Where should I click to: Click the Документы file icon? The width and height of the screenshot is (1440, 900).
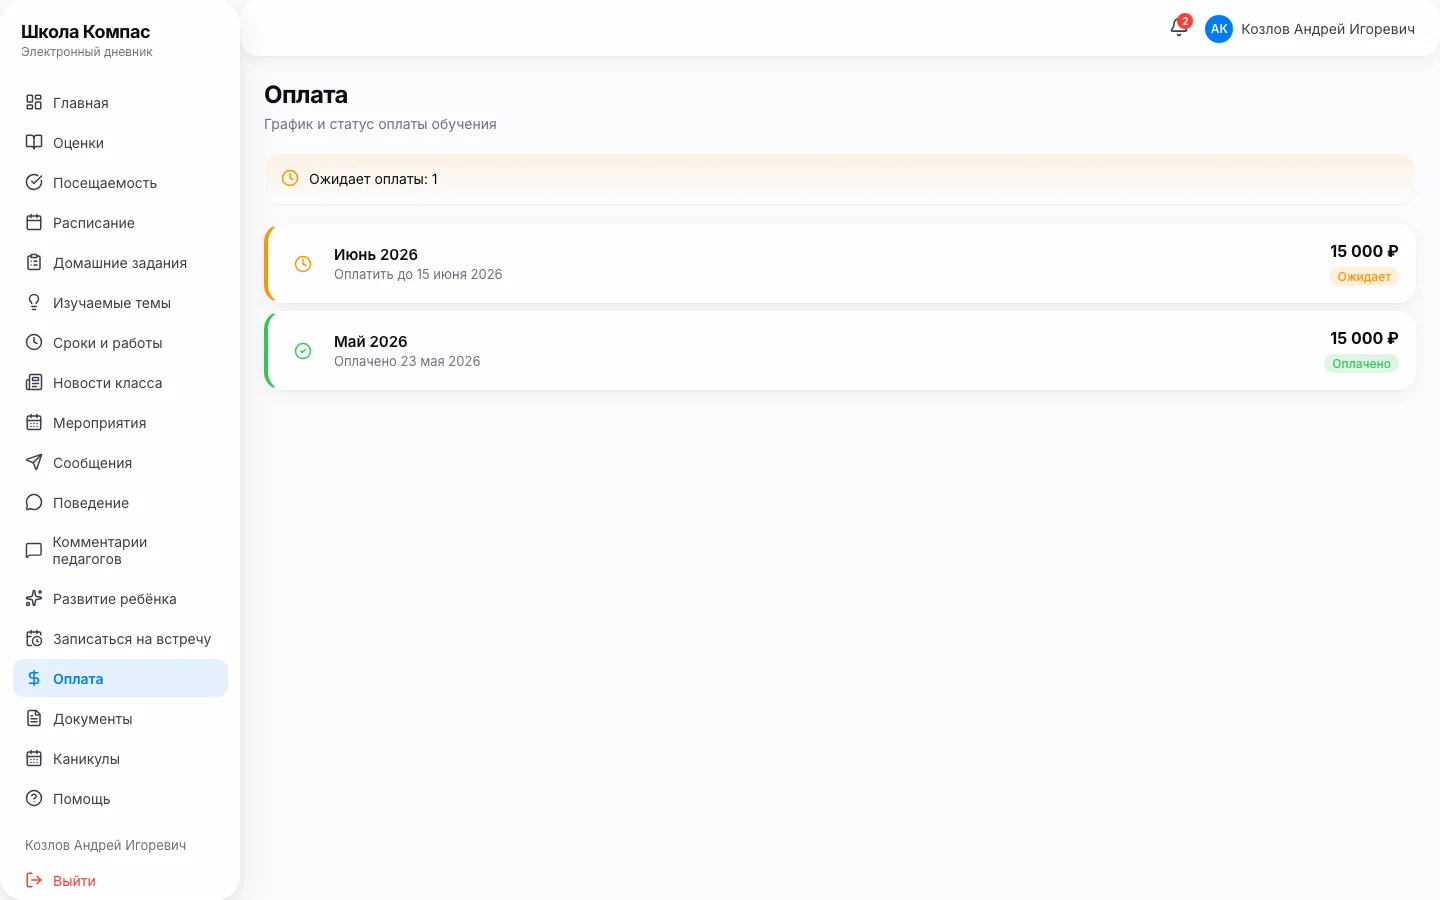pos(34,718)
